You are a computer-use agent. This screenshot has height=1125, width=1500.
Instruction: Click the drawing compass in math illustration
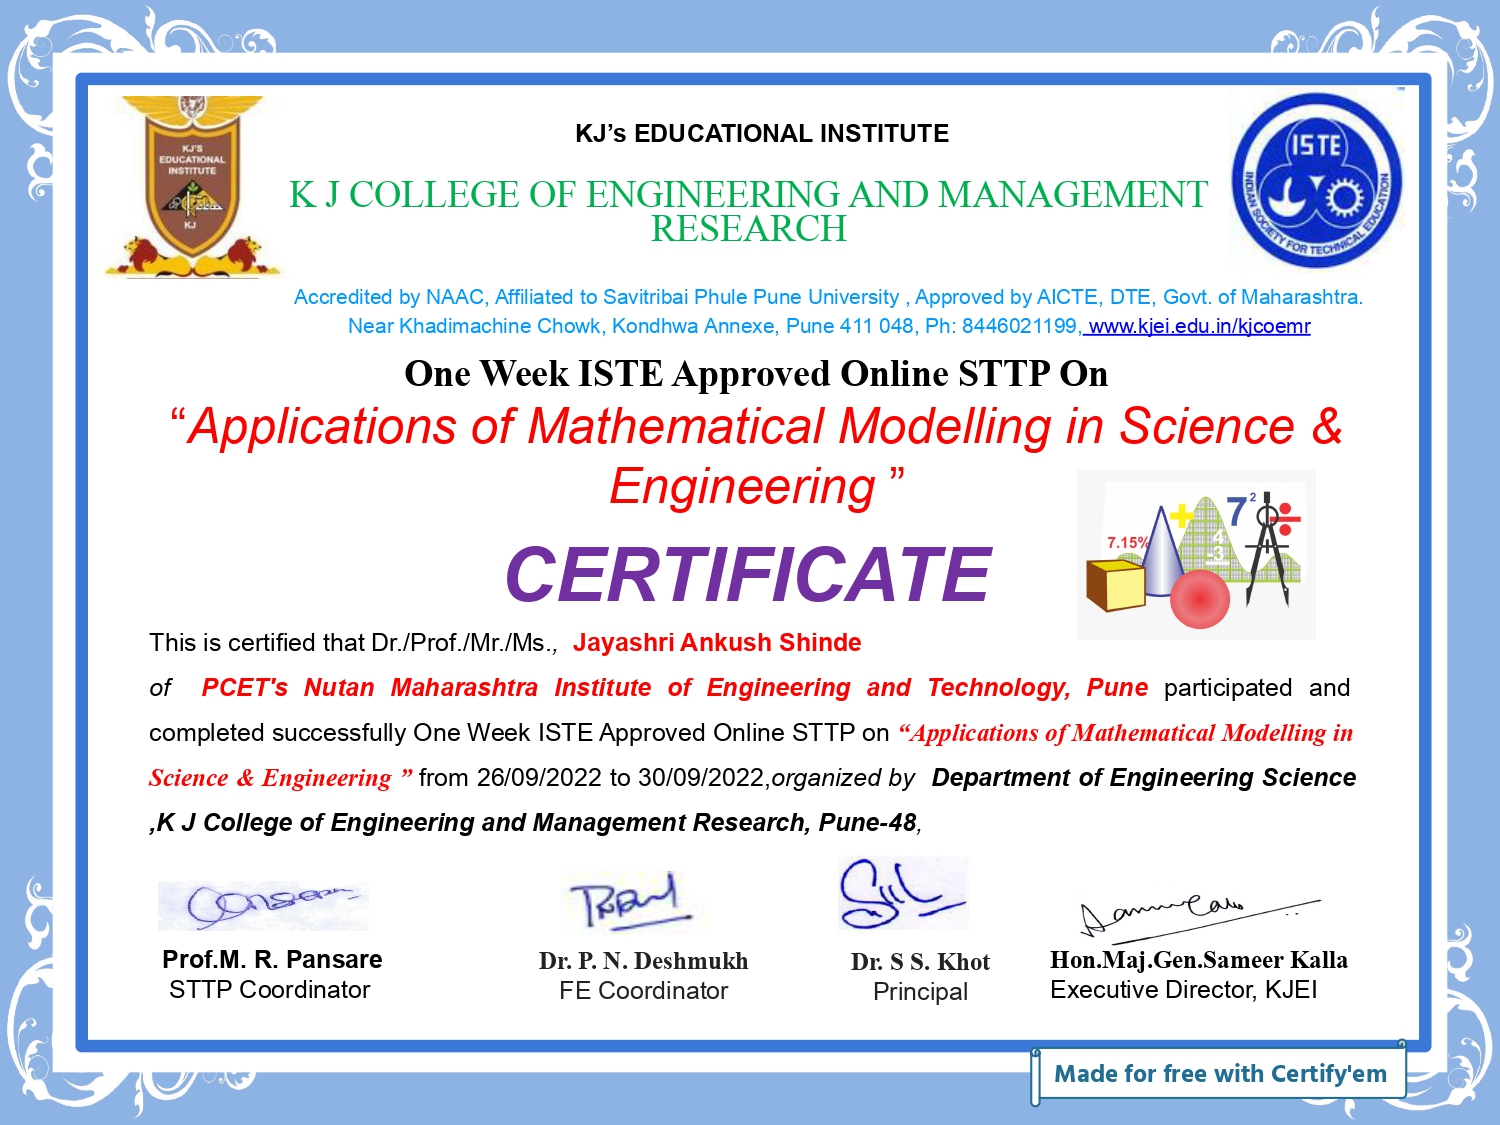coord(1267,549)
